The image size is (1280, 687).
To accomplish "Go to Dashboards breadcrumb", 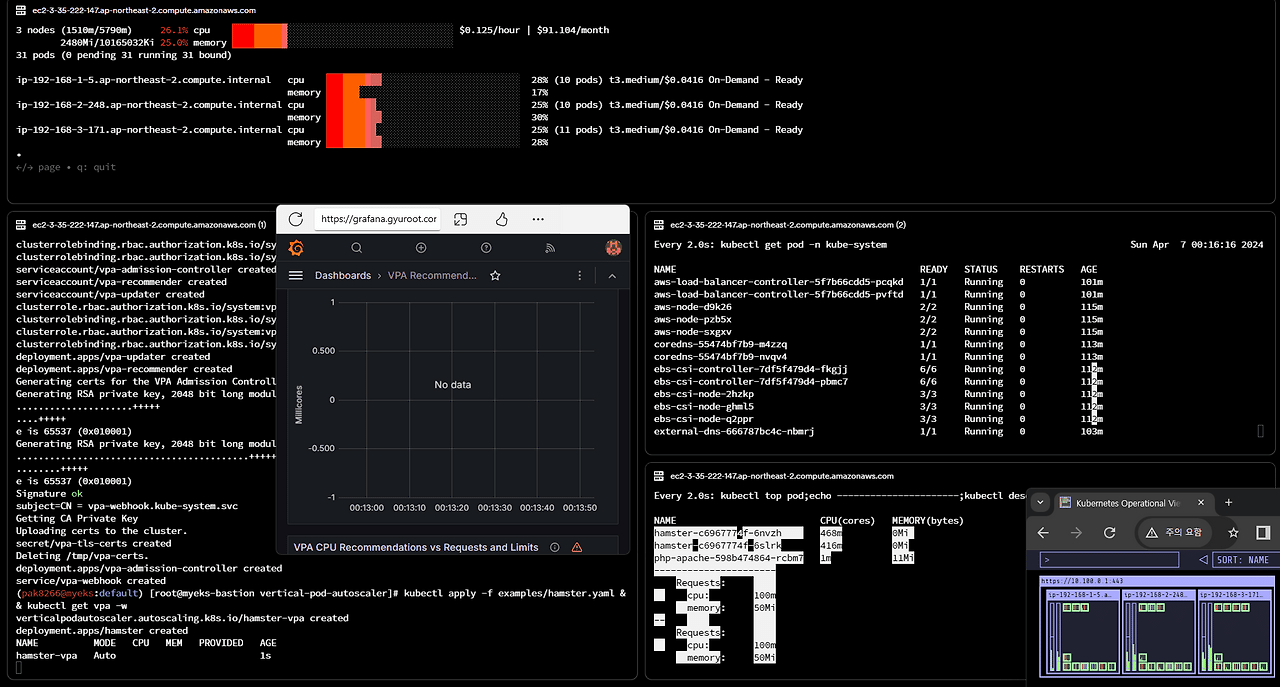I will (343, 275).
